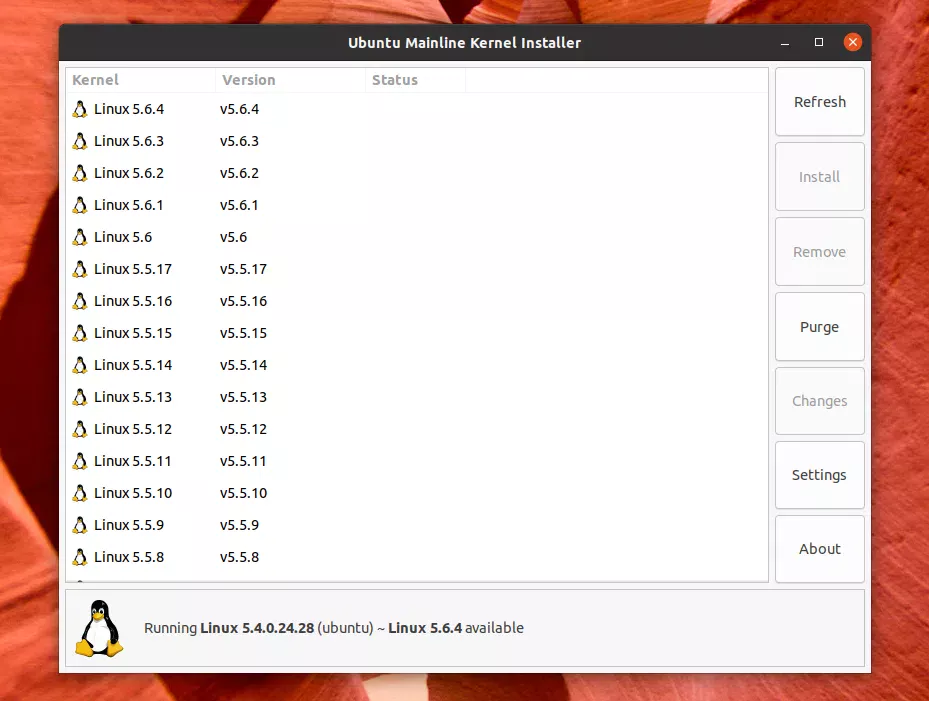The height and width of the screenshot is (701, 929).
Task: Click the Status column header
Action: coord(415,80)
